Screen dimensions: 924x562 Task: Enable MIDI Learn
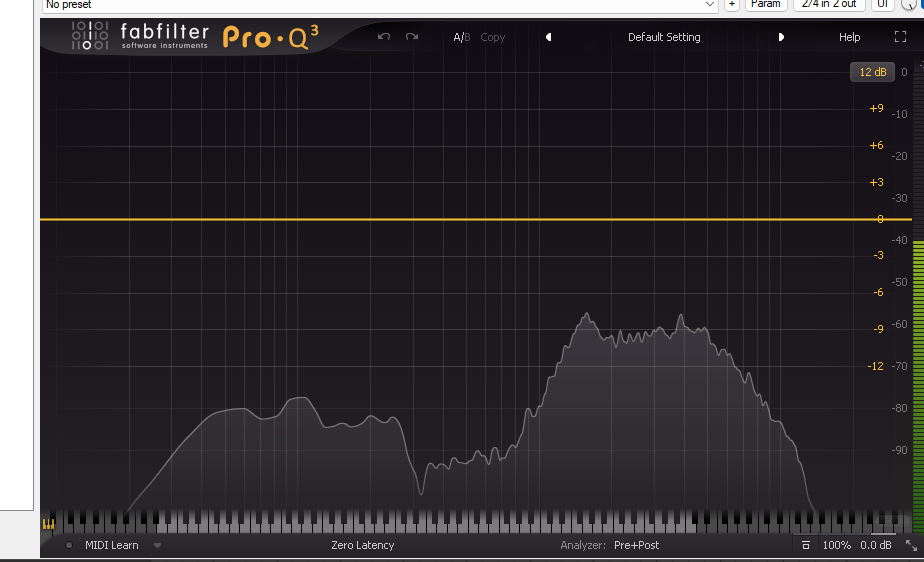[111, 546]
